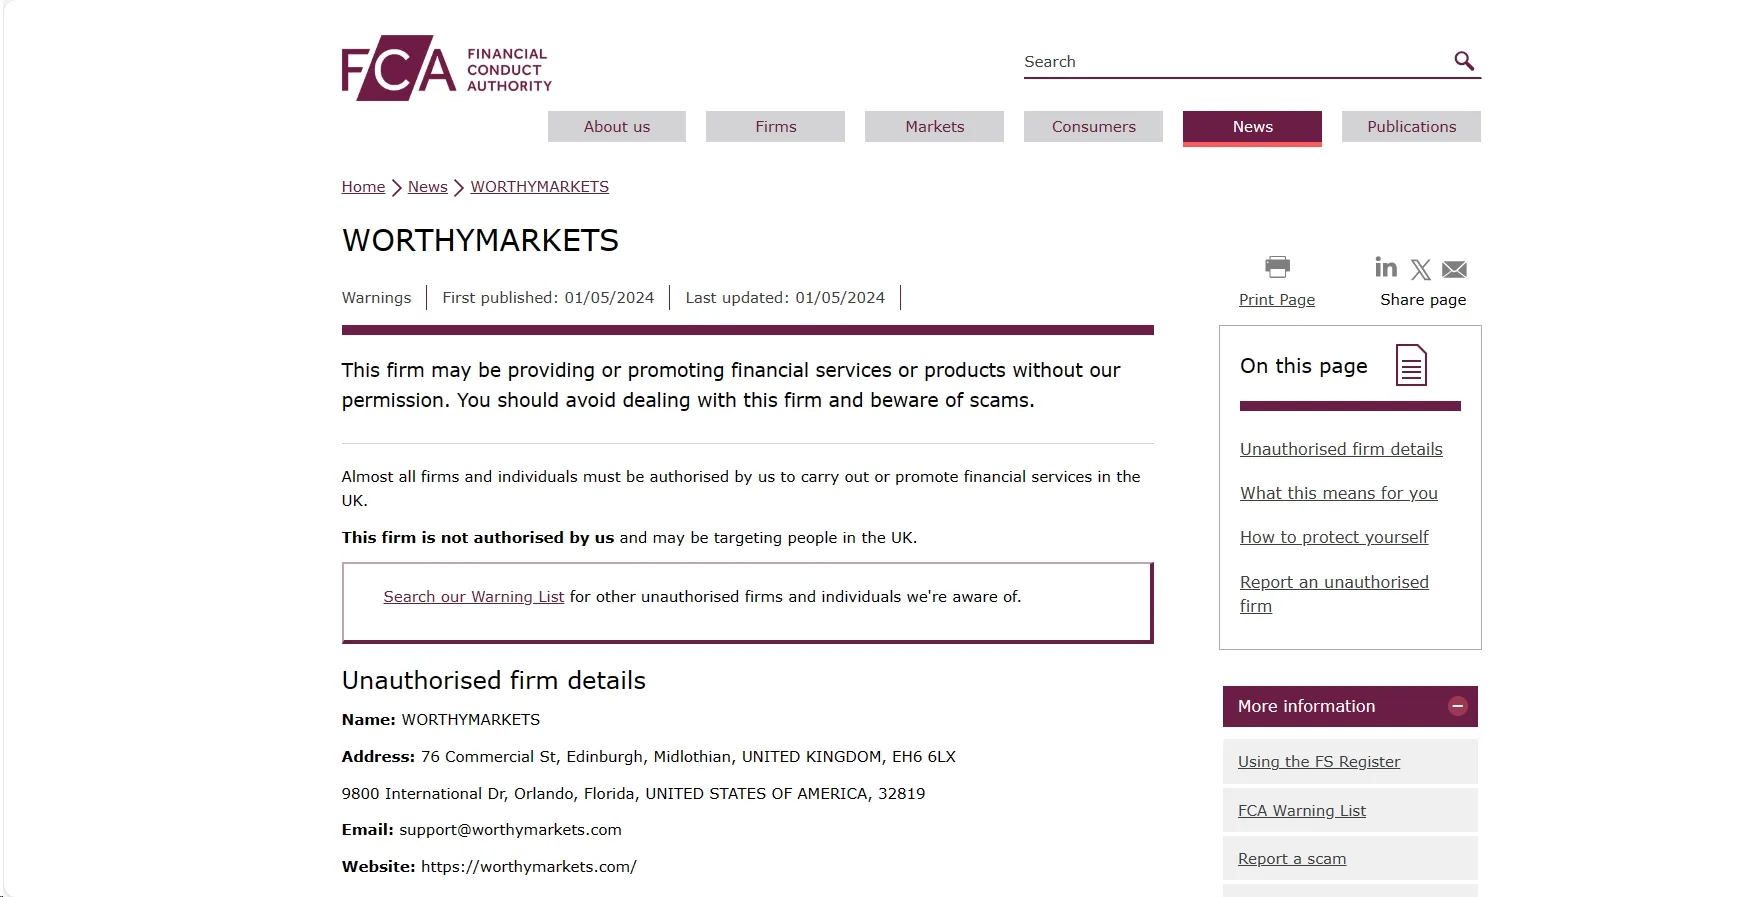Open Search our Warning List link

point(474,597)
